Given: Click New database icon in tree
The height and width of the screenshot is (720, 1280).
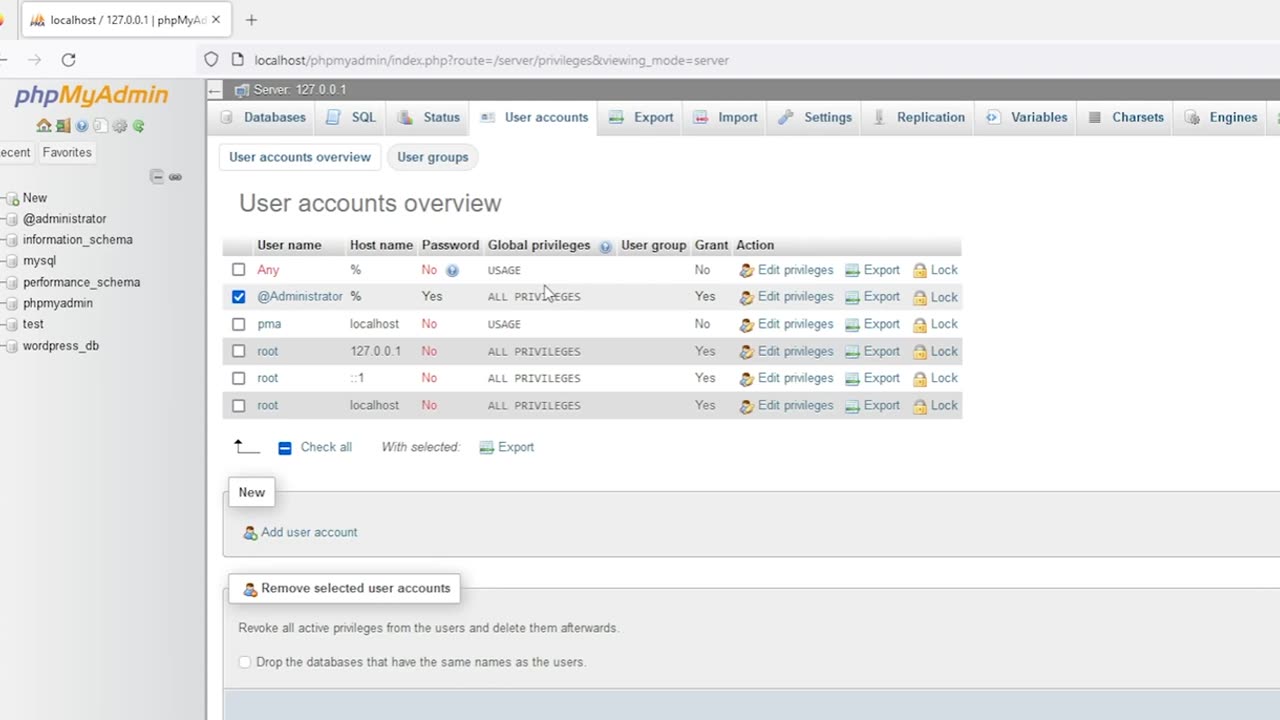Looking at the screenshot, I should [12, 198].
